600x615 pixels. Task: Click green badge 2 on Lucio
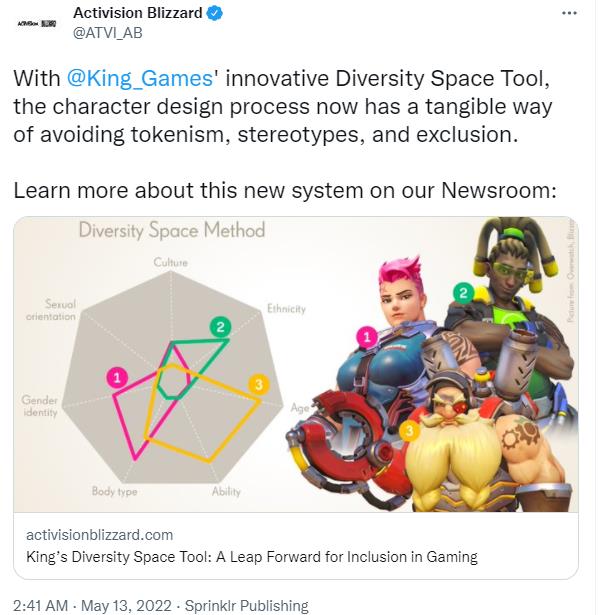click(x=462, y=292)
